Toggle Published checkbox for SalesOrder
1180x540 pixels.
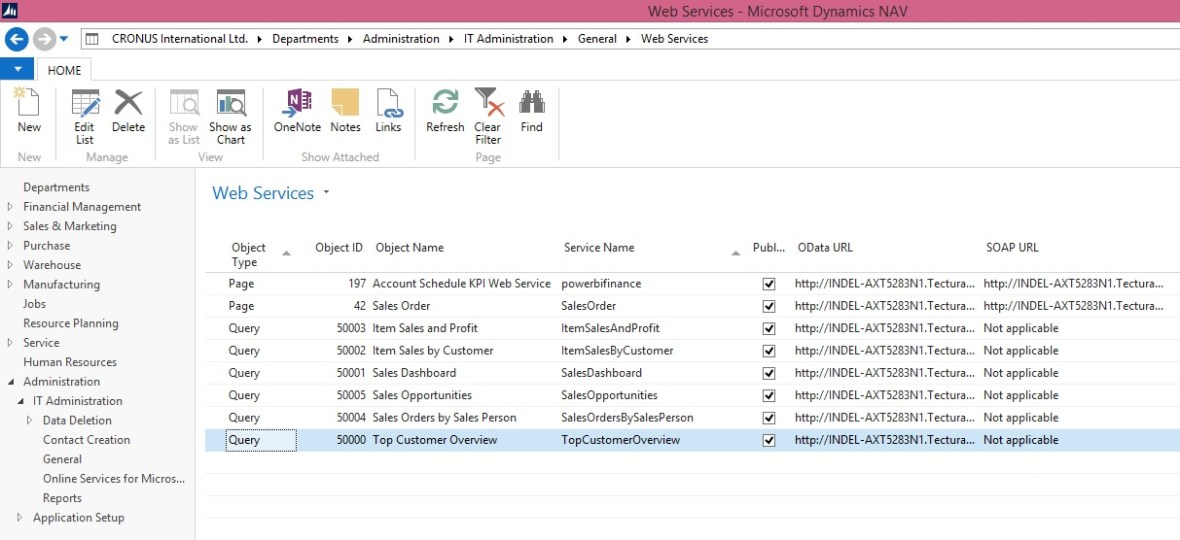click(x=768, y=306)
